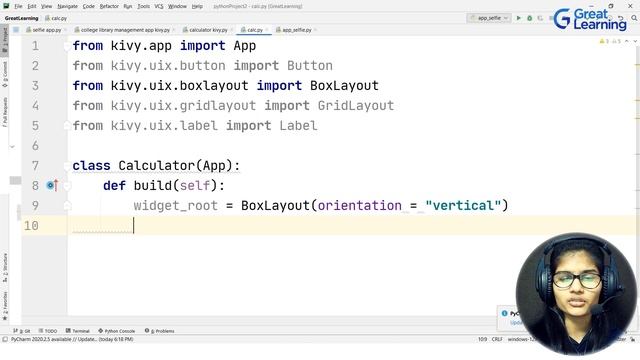Click the editor vertical scrollbar error stripe
640x360 pixels.
coord(638,176)
